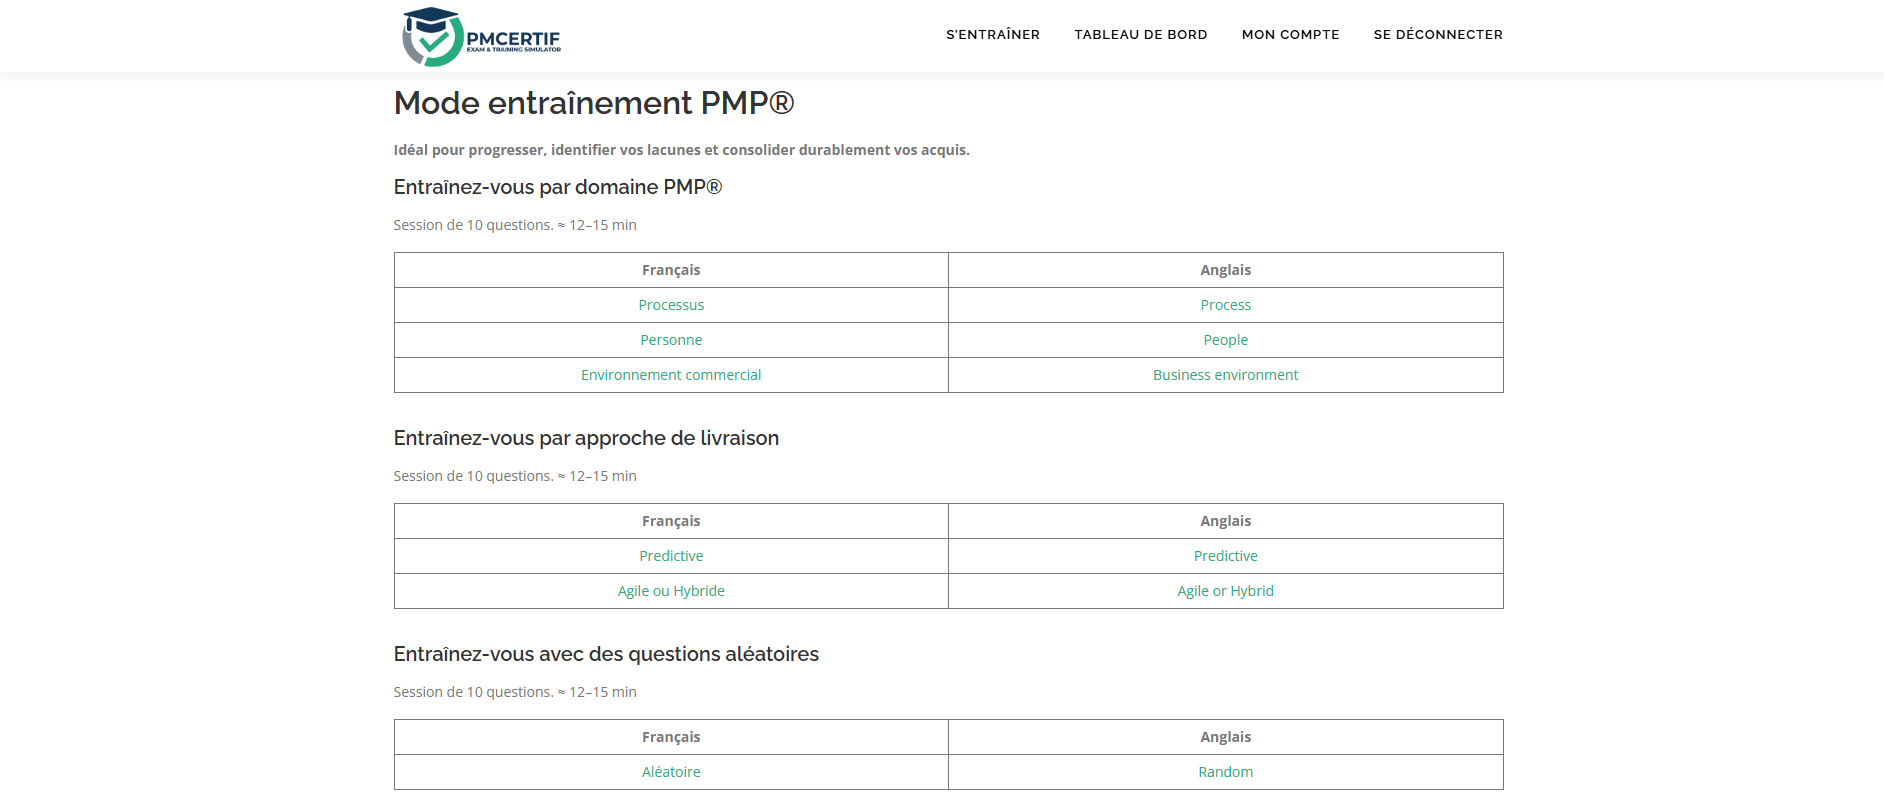1884x807 pixels.
Task: Open MON COMPTE in navigation
Action: pos(1290,35)
